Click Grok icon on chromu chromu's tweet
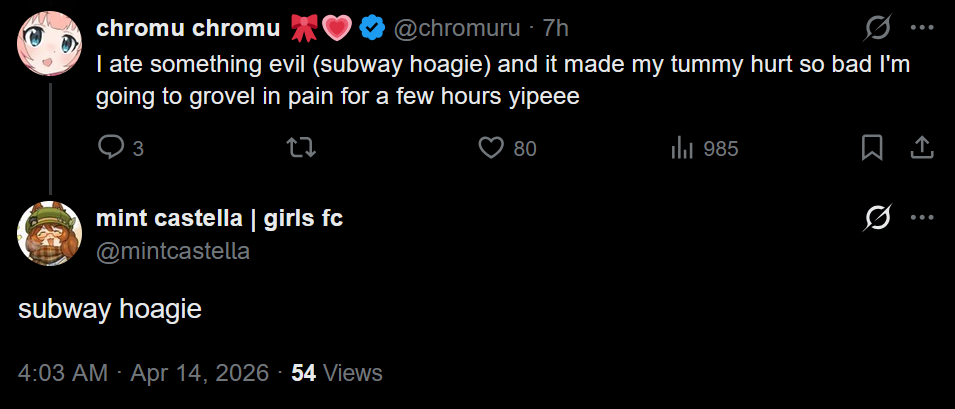The width and height of the screenshot is (955, 409). pos(878,28)
